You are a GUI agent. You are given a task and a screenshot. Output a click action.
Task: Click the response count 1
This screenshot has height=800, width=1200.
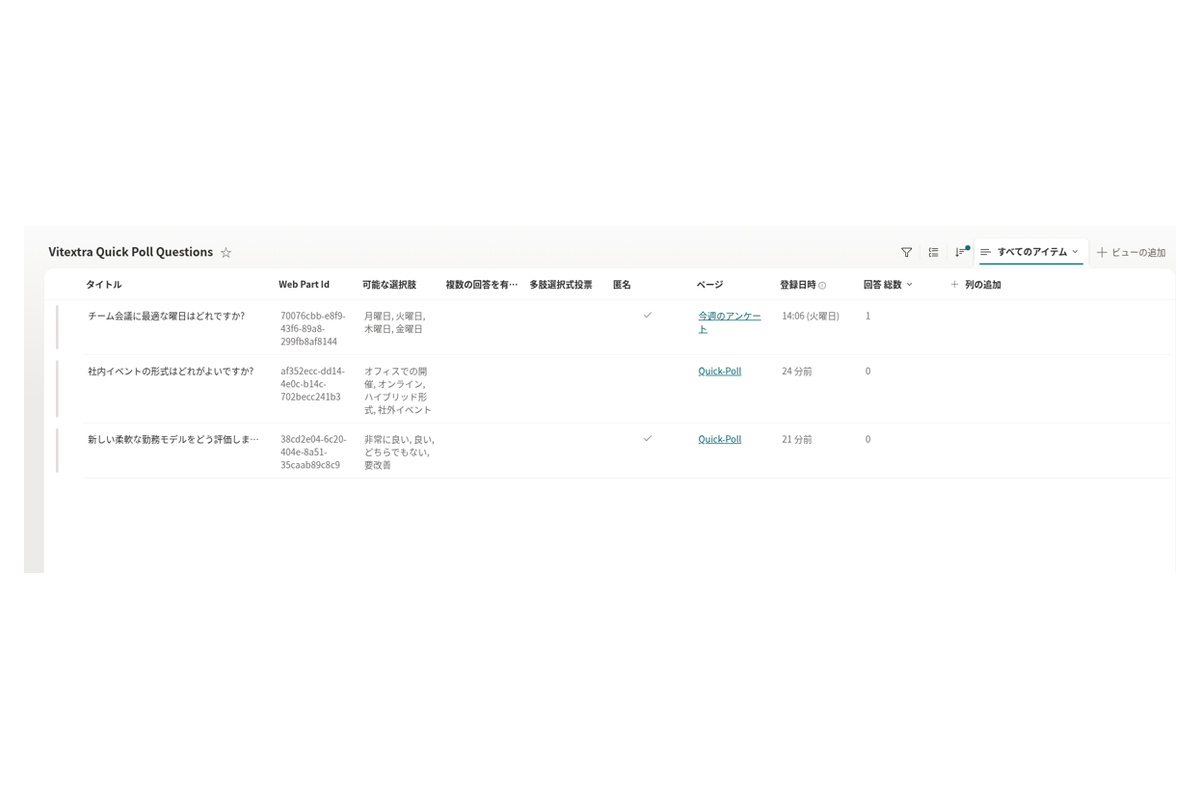tap(868, 316)
